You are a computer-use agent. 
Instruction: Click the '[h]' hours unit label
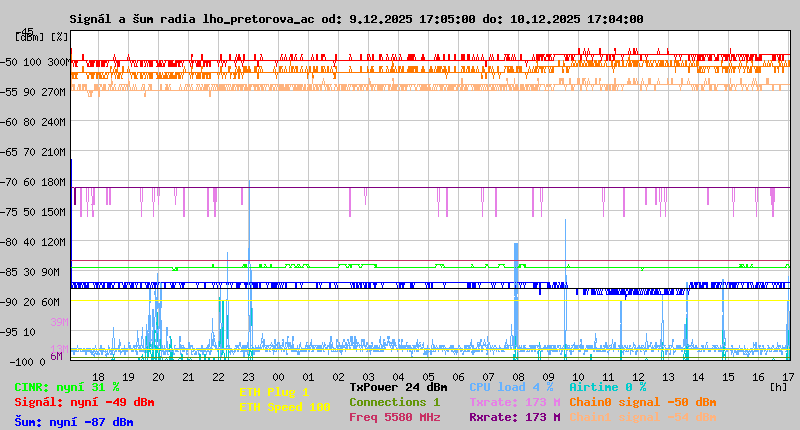coord(778,387)
